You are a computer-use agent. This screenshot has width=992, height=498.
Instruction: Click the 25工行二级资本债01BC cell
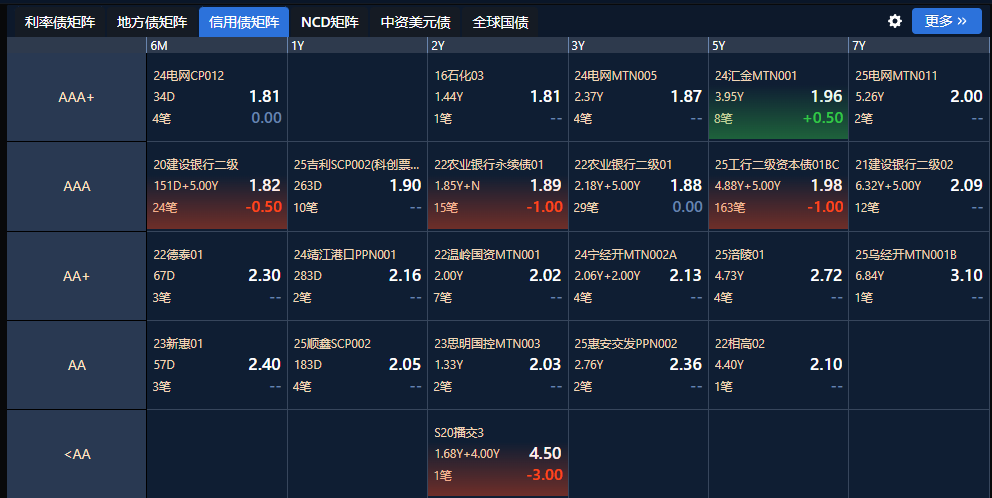[777, 186]
